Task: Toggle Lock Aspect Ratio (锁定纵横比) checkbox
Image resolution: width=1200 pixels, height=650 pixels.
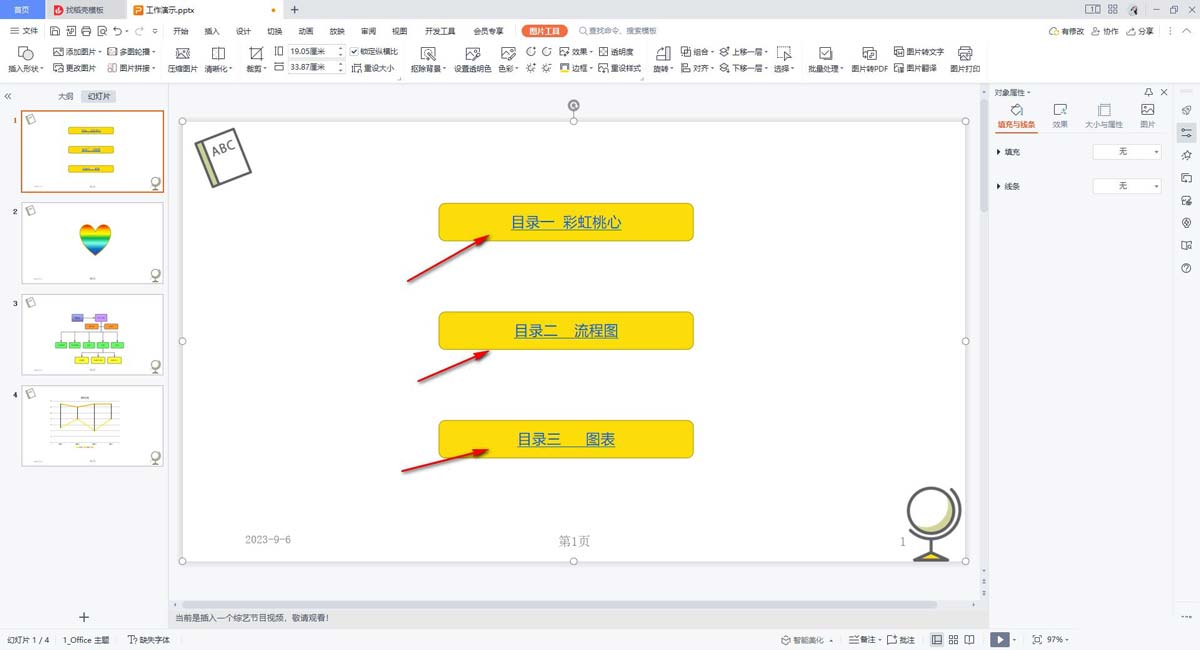Action: (354, 51)
